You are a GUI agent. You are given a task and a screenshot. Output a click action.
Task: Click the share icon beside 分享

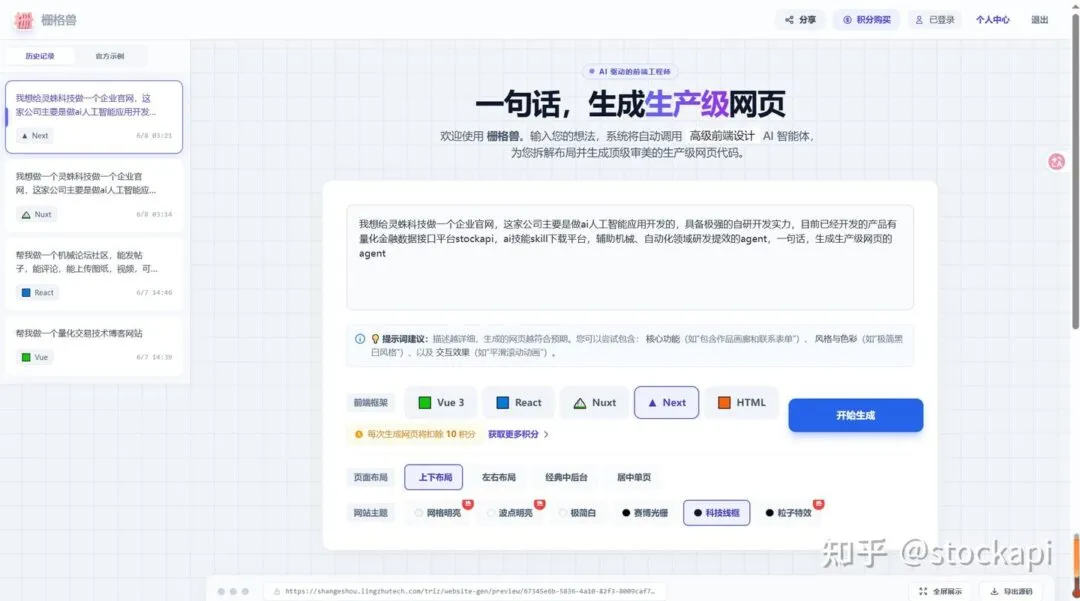click(x=789, y=20)
